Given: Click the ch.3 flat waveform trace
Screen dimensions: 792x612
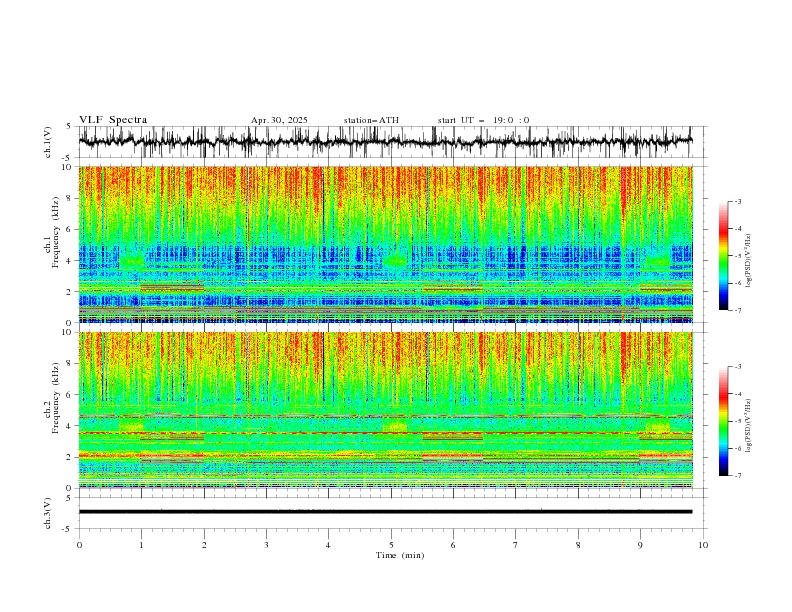Looking at the screenshot, I should pos(386,512).
